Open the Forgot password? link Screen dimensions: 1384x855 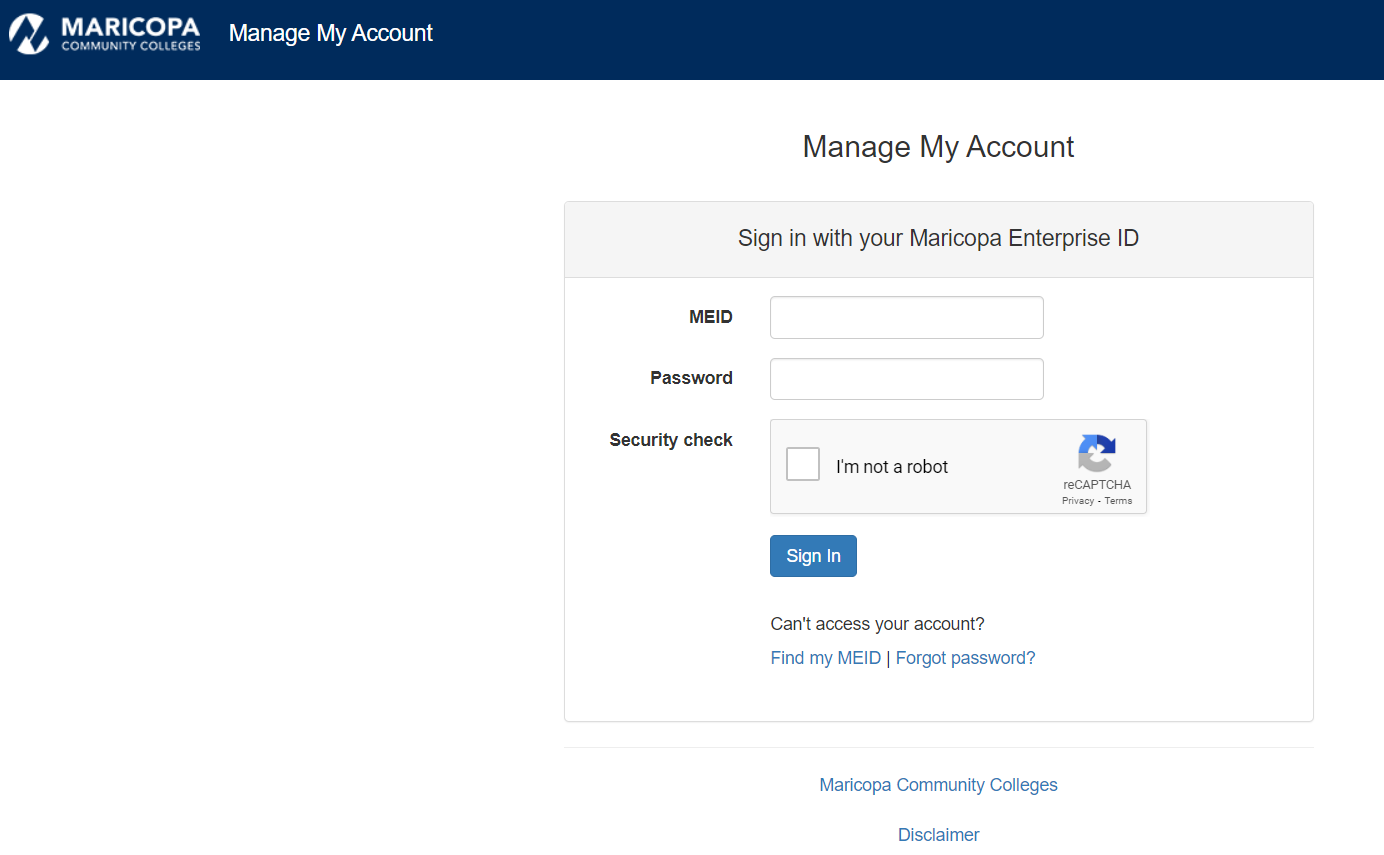tap(966, 658)
